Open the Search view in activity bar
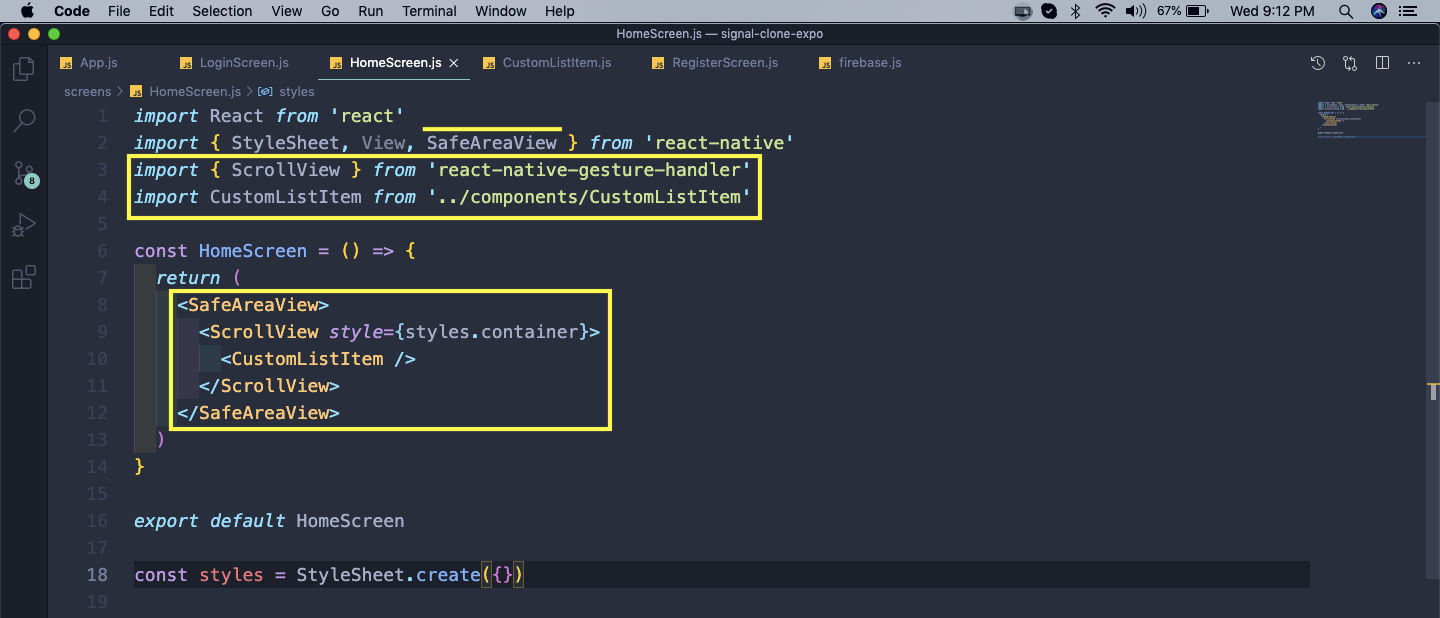The width and height of the screenshot is (1440, 618). point(24,121)
